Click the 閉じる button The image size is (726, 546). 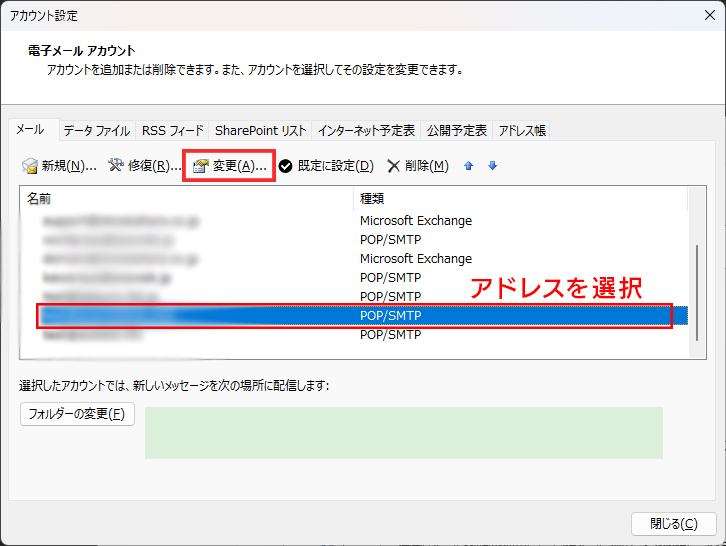672,524
